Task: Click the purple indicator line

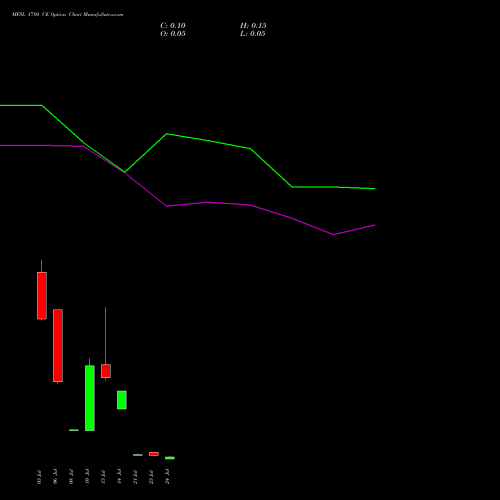Action: pyautogui.click(x=208, y=202)
